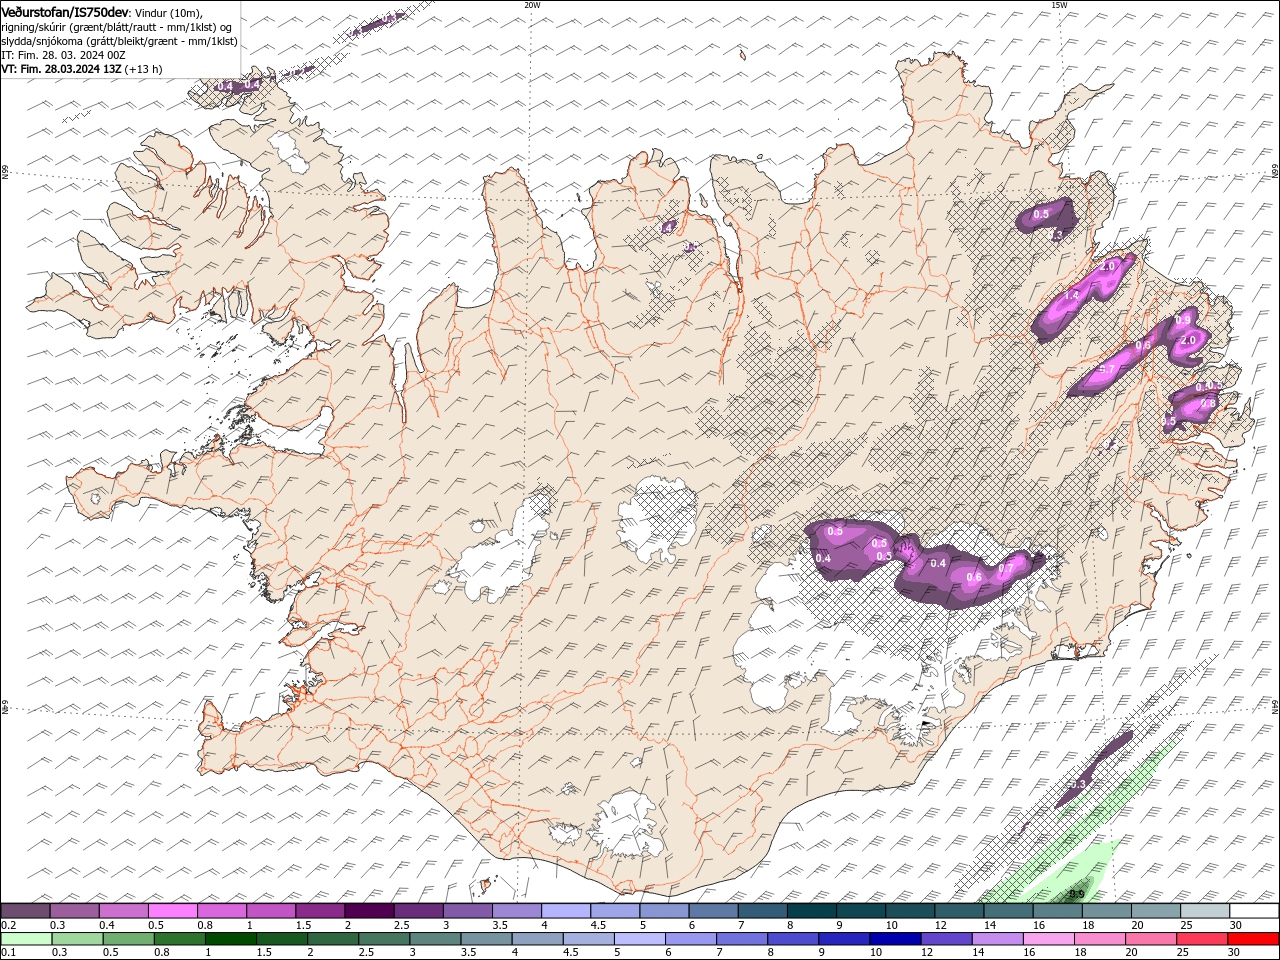Click the '0.2' label in the snow legend
The image size is (1280, 960).
pos(8,925)
